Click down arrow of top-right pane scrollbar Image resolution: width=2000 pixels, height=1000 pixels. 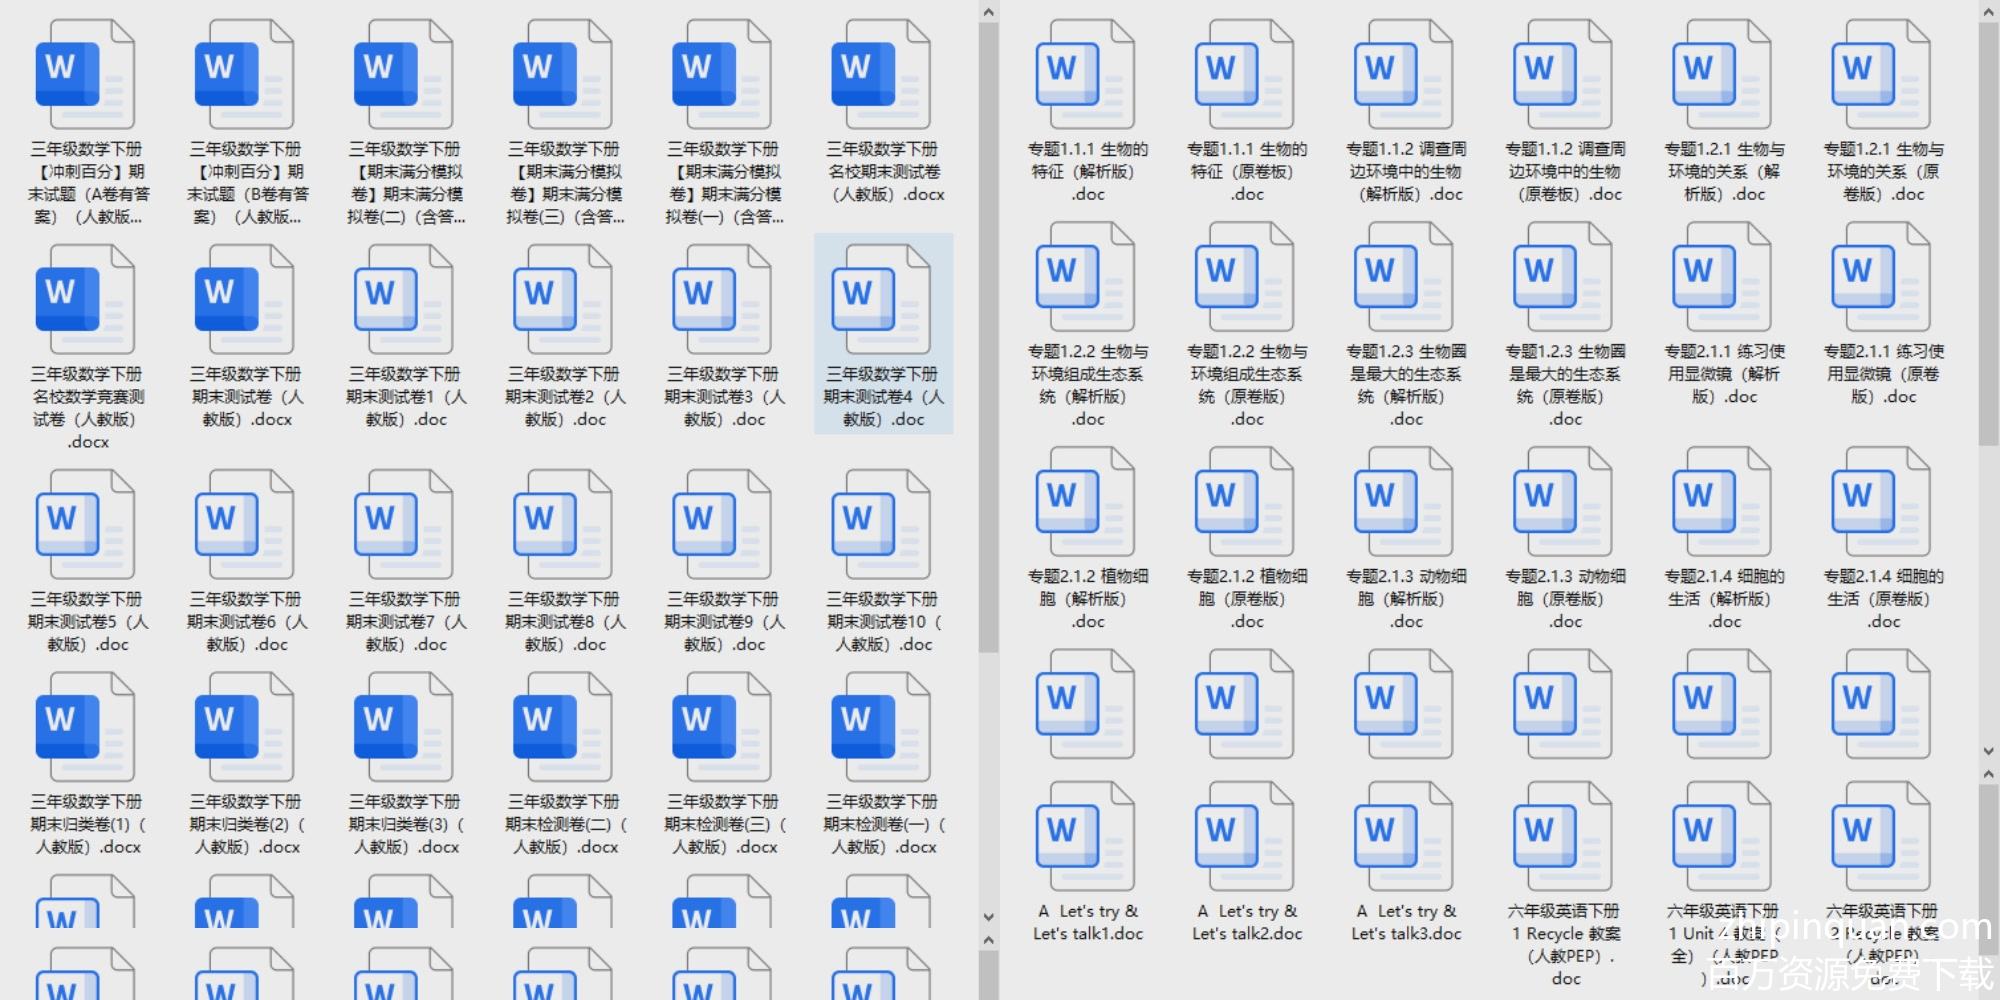pyautogui.click(x=1988, y=750)
